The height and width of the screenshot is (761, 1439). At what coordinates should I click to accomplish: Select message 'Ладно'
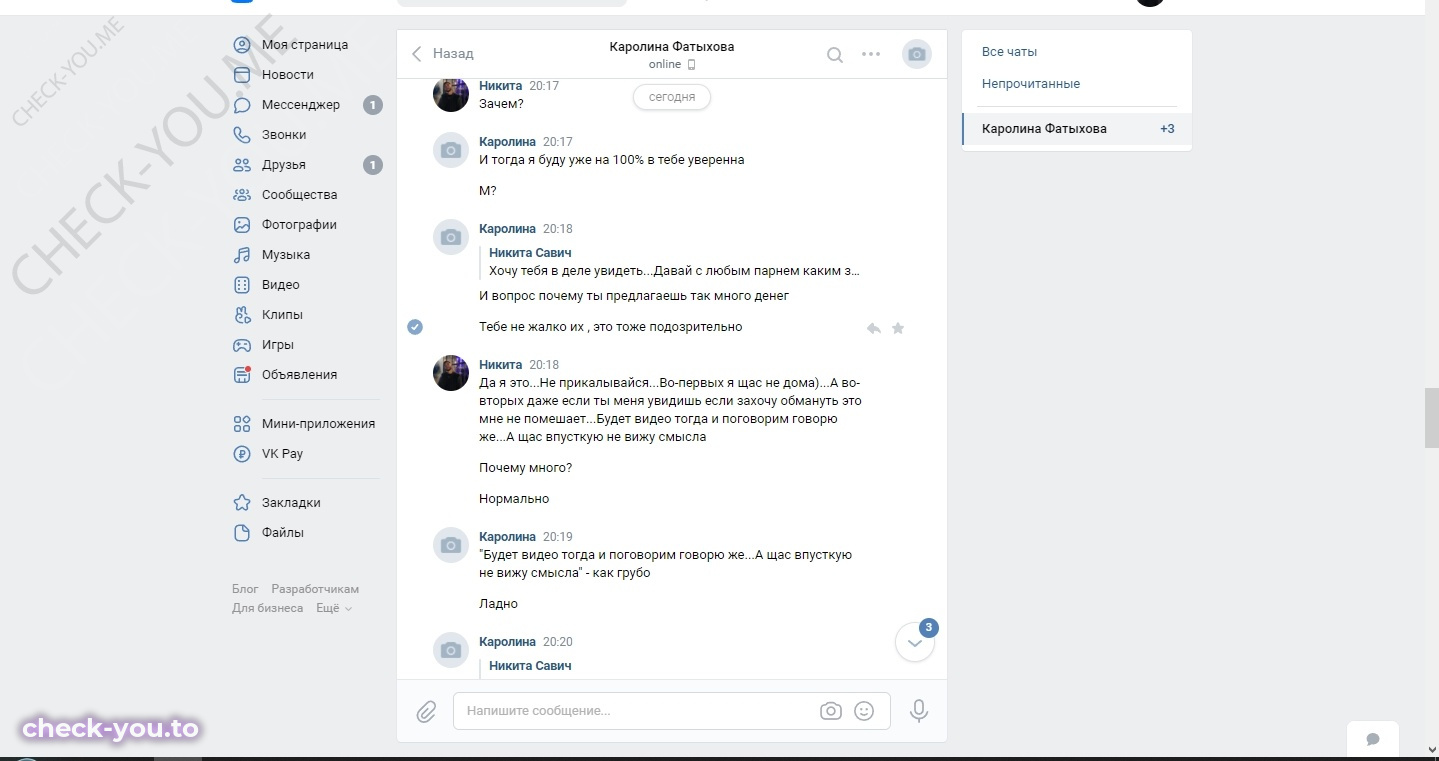point(499,604)
